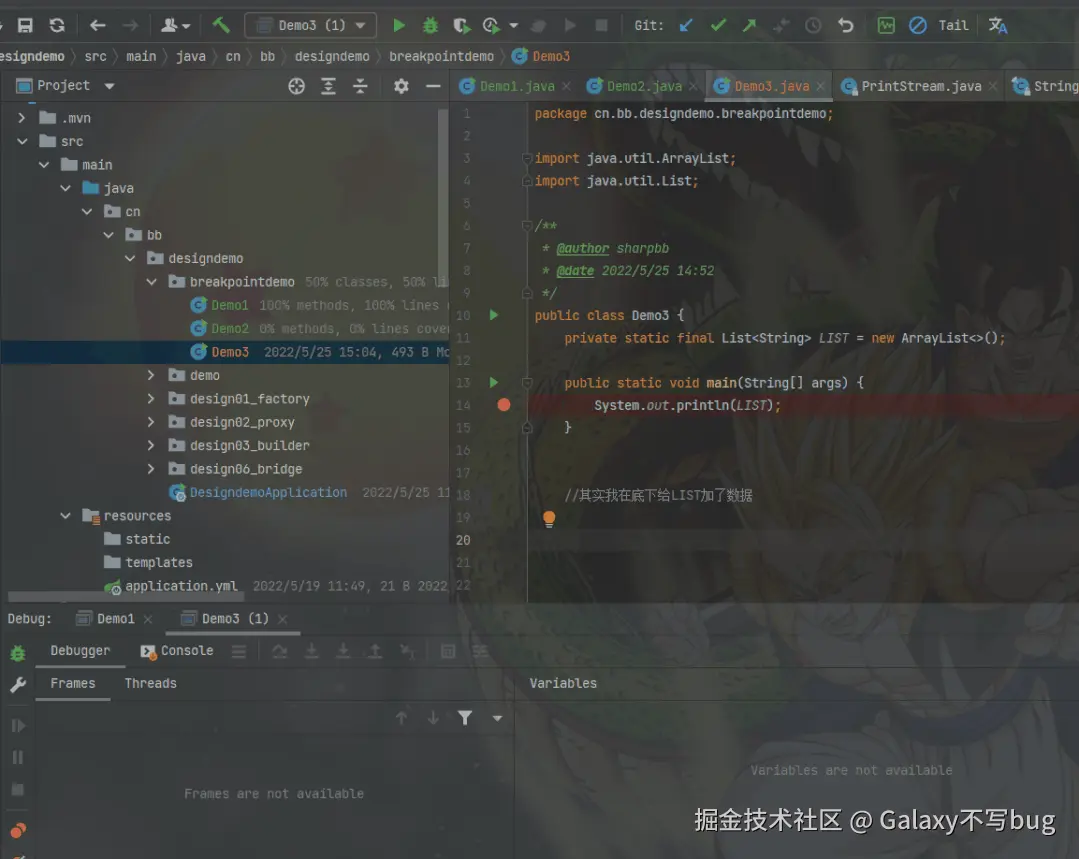Expand the demo package
The width and height of the screenshot is (1079, 859).
point(151,375)
